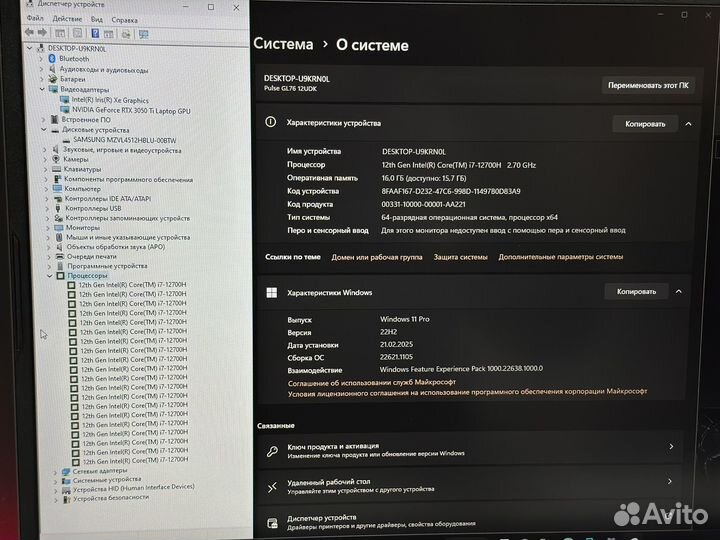Image resolution: width=720 pixels, height=540 pixels.
Task: Click the blue Help question mark toolbar icon
Action: 95,33
